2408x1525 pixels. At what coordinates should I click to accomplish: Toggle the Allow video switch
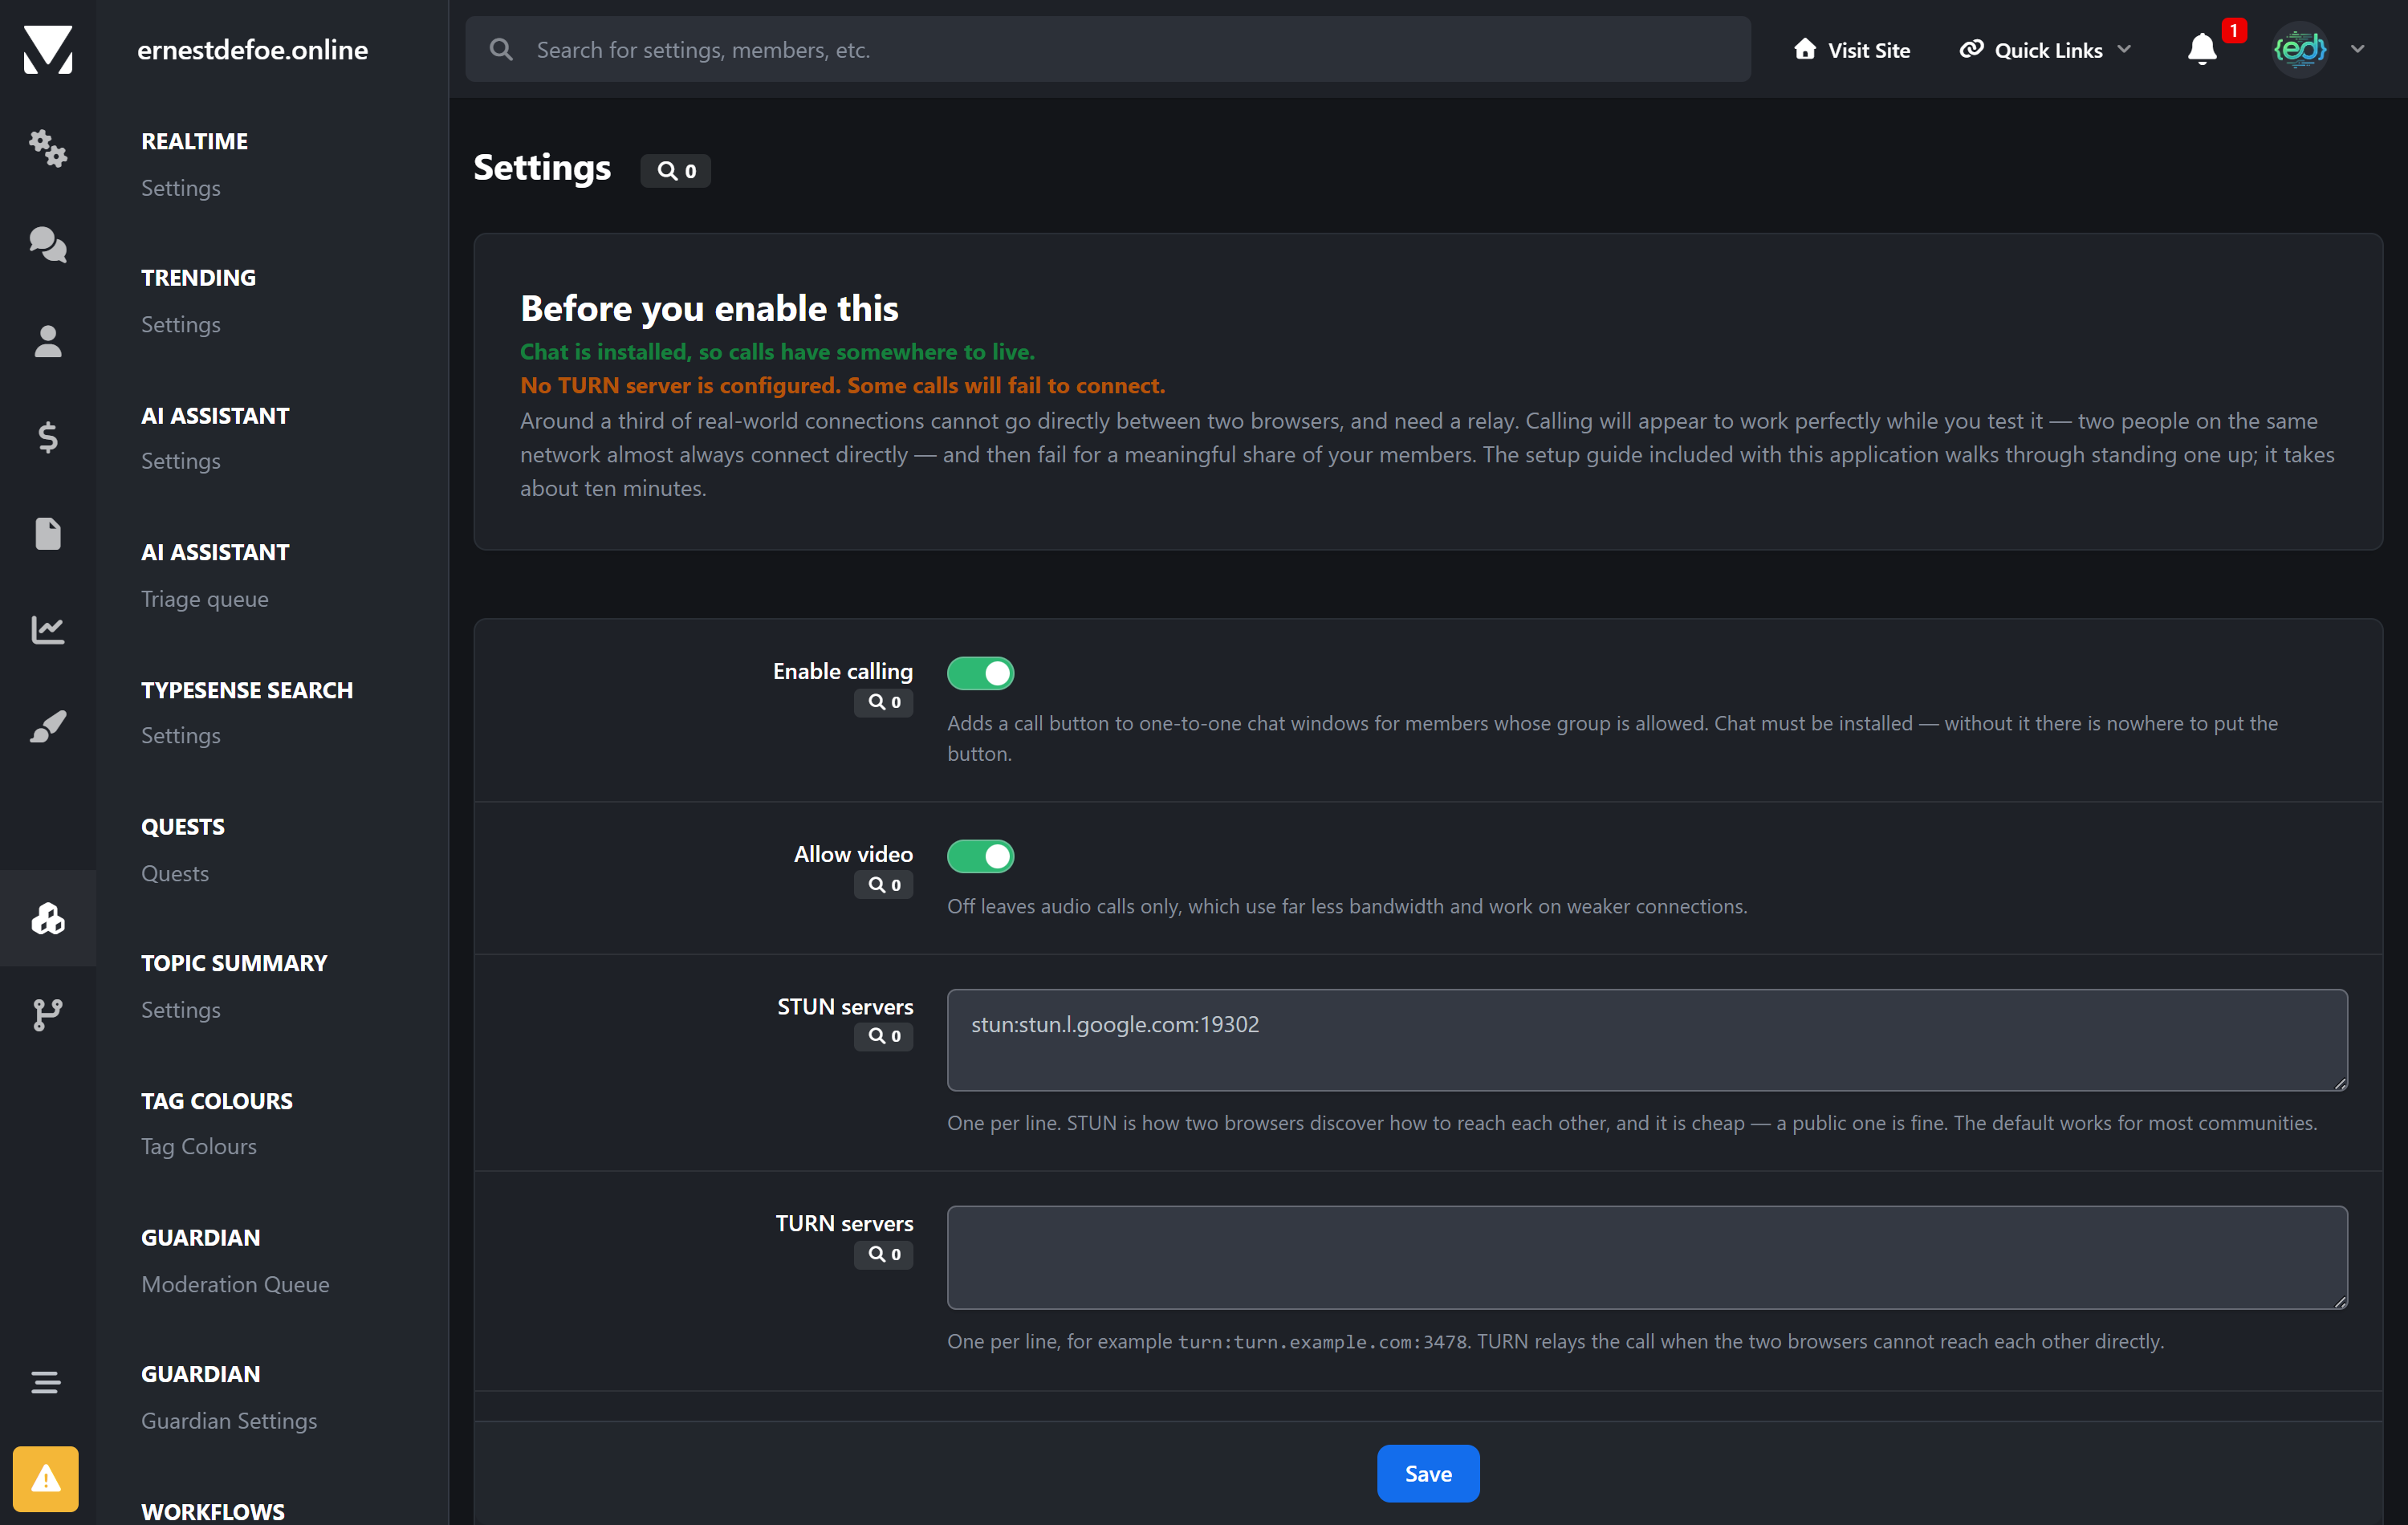[x=981, y=856]
